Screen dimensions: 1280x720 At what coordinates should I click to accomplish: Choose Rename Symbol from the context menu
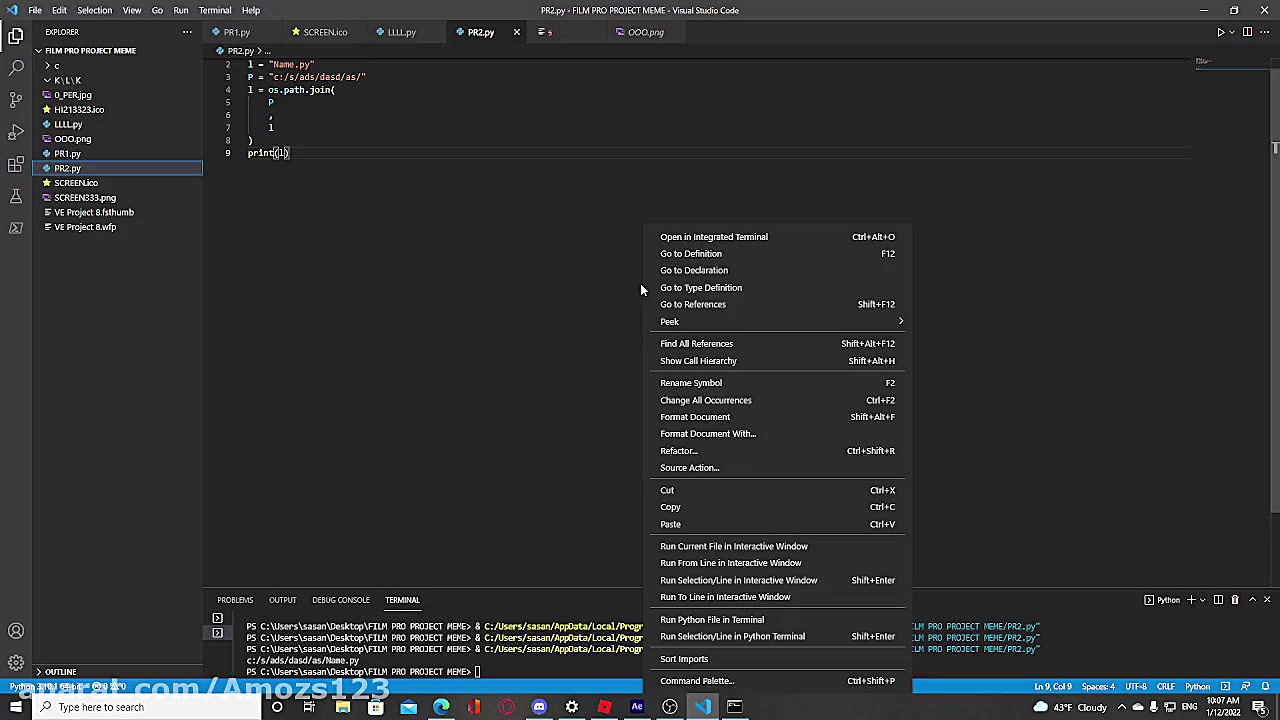[691, 383]
